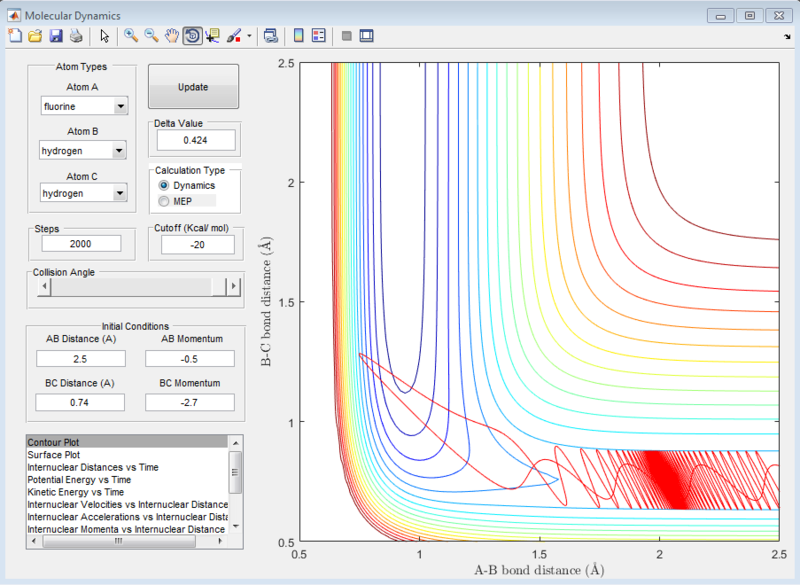Click the BC Distance field showing 0.74
Viewport: 800px width, 585px height.
click(x=80, y=402)
